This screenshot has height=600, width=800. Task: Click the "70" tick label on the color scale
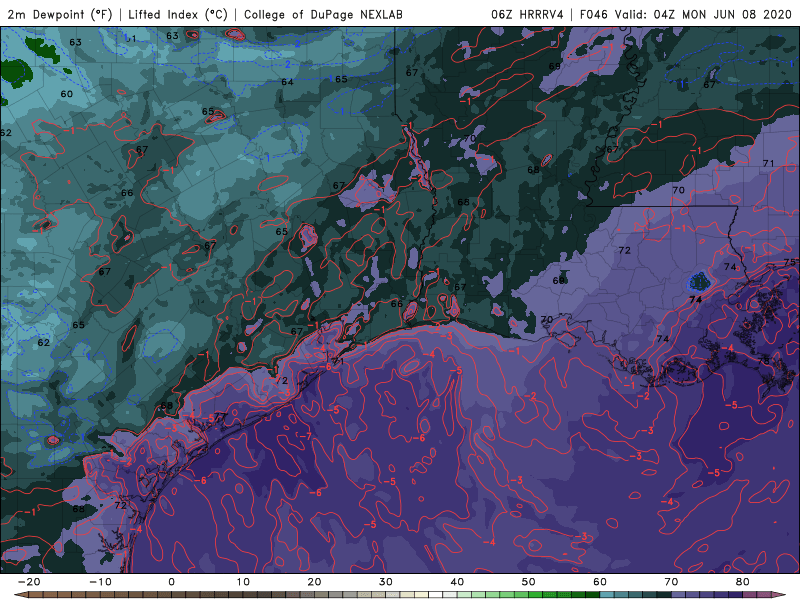671,582
